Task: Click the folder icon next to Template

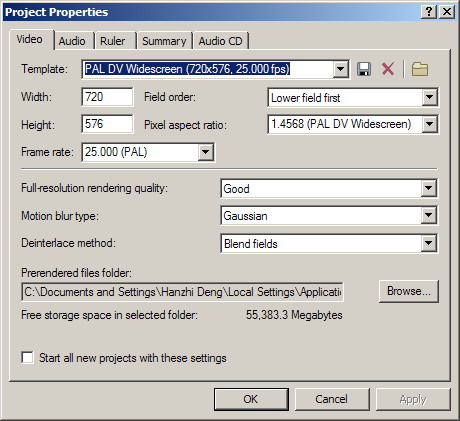Action: (x=420, y=69)
